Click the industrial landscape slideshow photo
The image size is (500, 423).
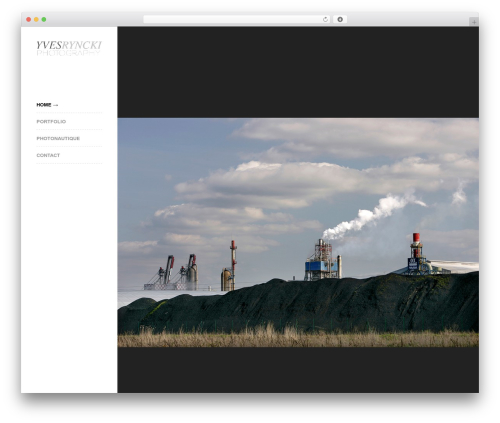click(298, 232)
